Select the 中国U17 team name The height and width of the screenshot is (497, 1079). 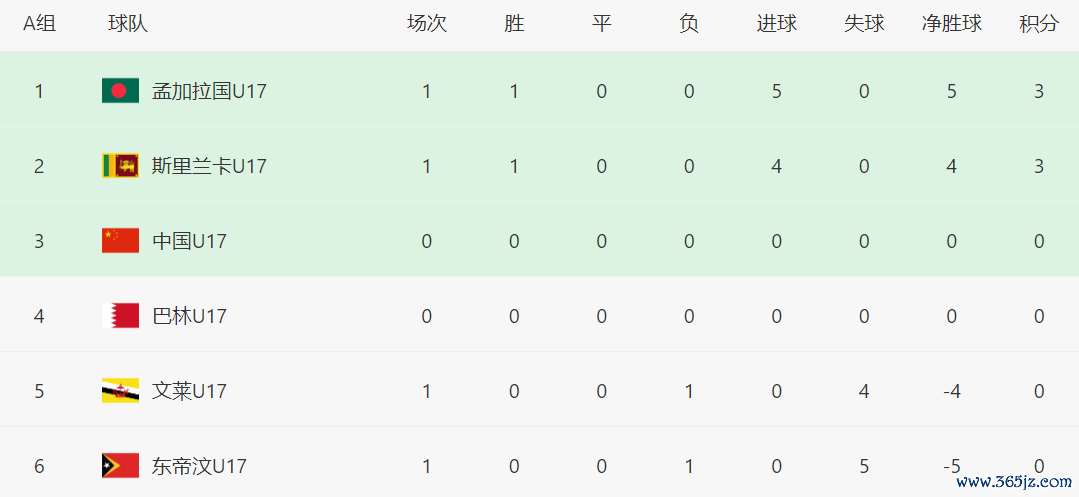point(189,241)
